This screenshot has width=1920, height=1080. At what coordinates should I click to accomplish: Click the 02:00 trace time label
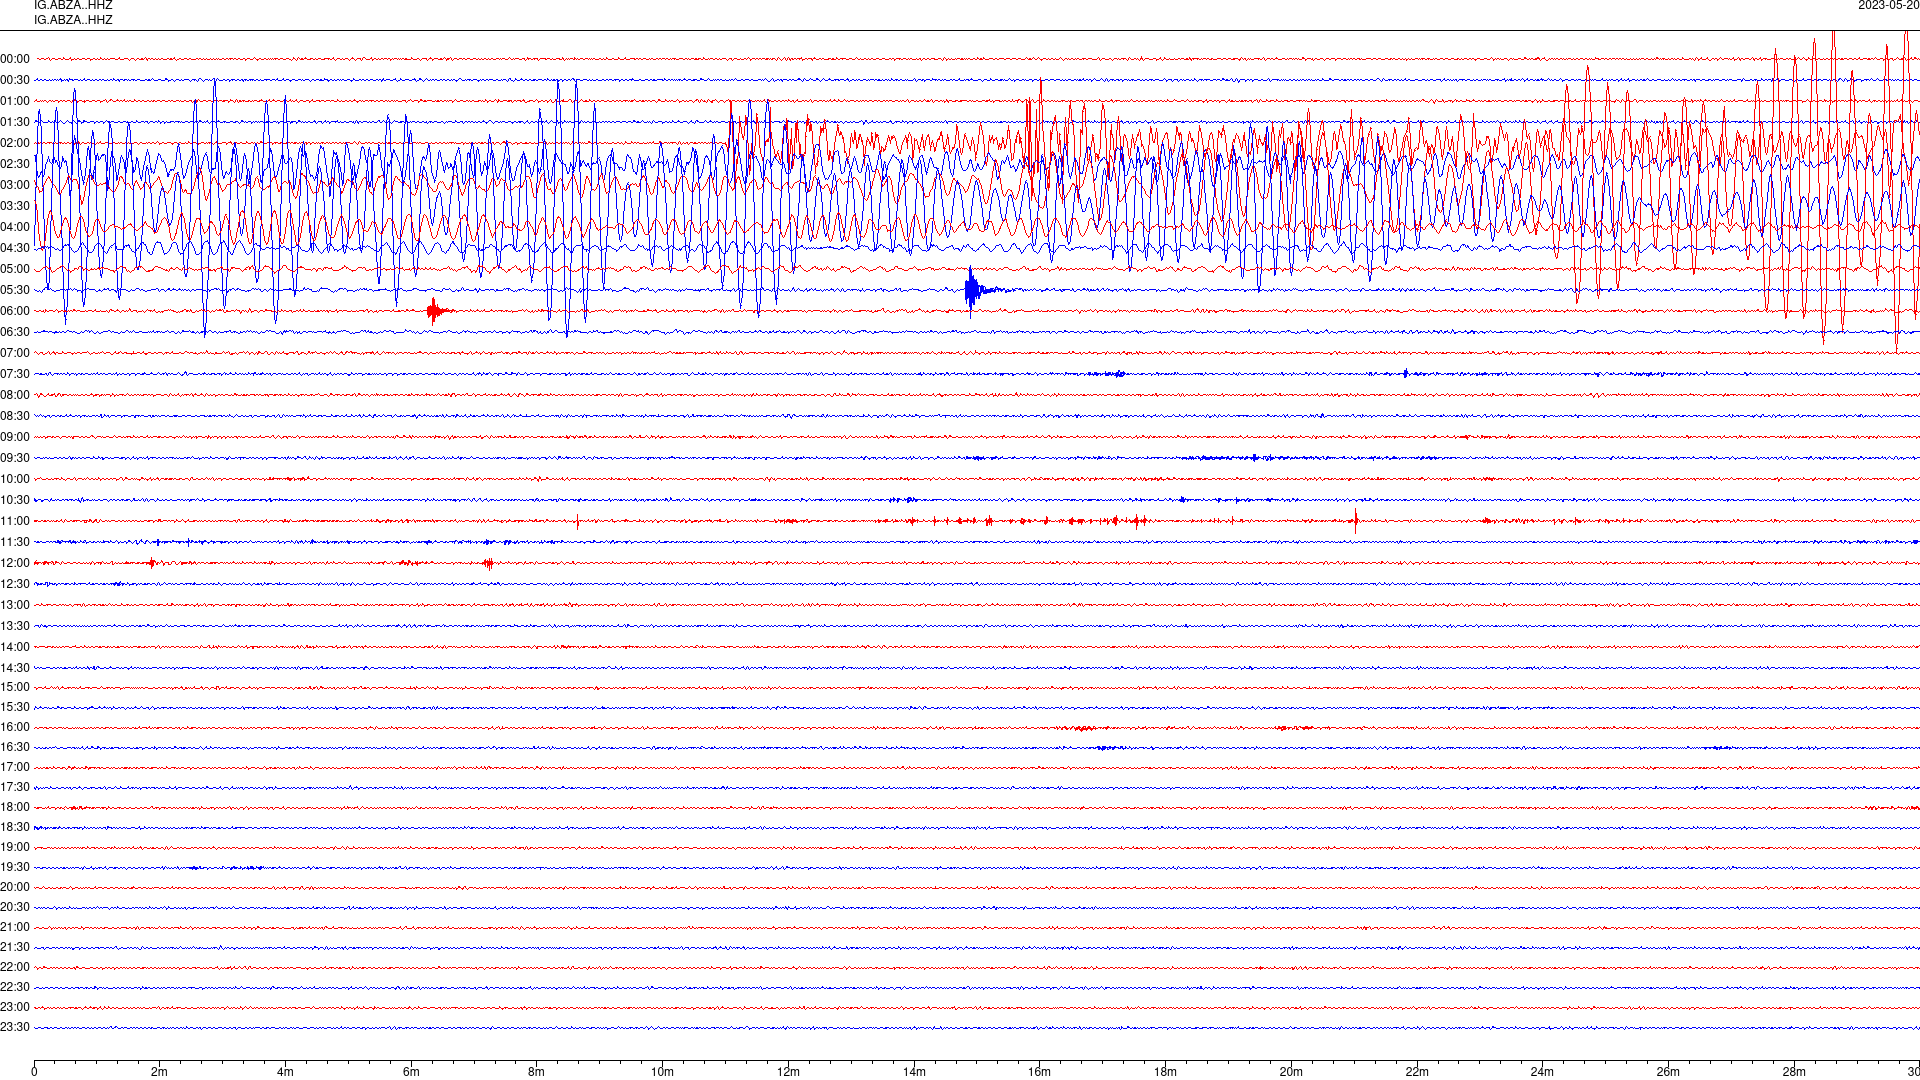15,143
